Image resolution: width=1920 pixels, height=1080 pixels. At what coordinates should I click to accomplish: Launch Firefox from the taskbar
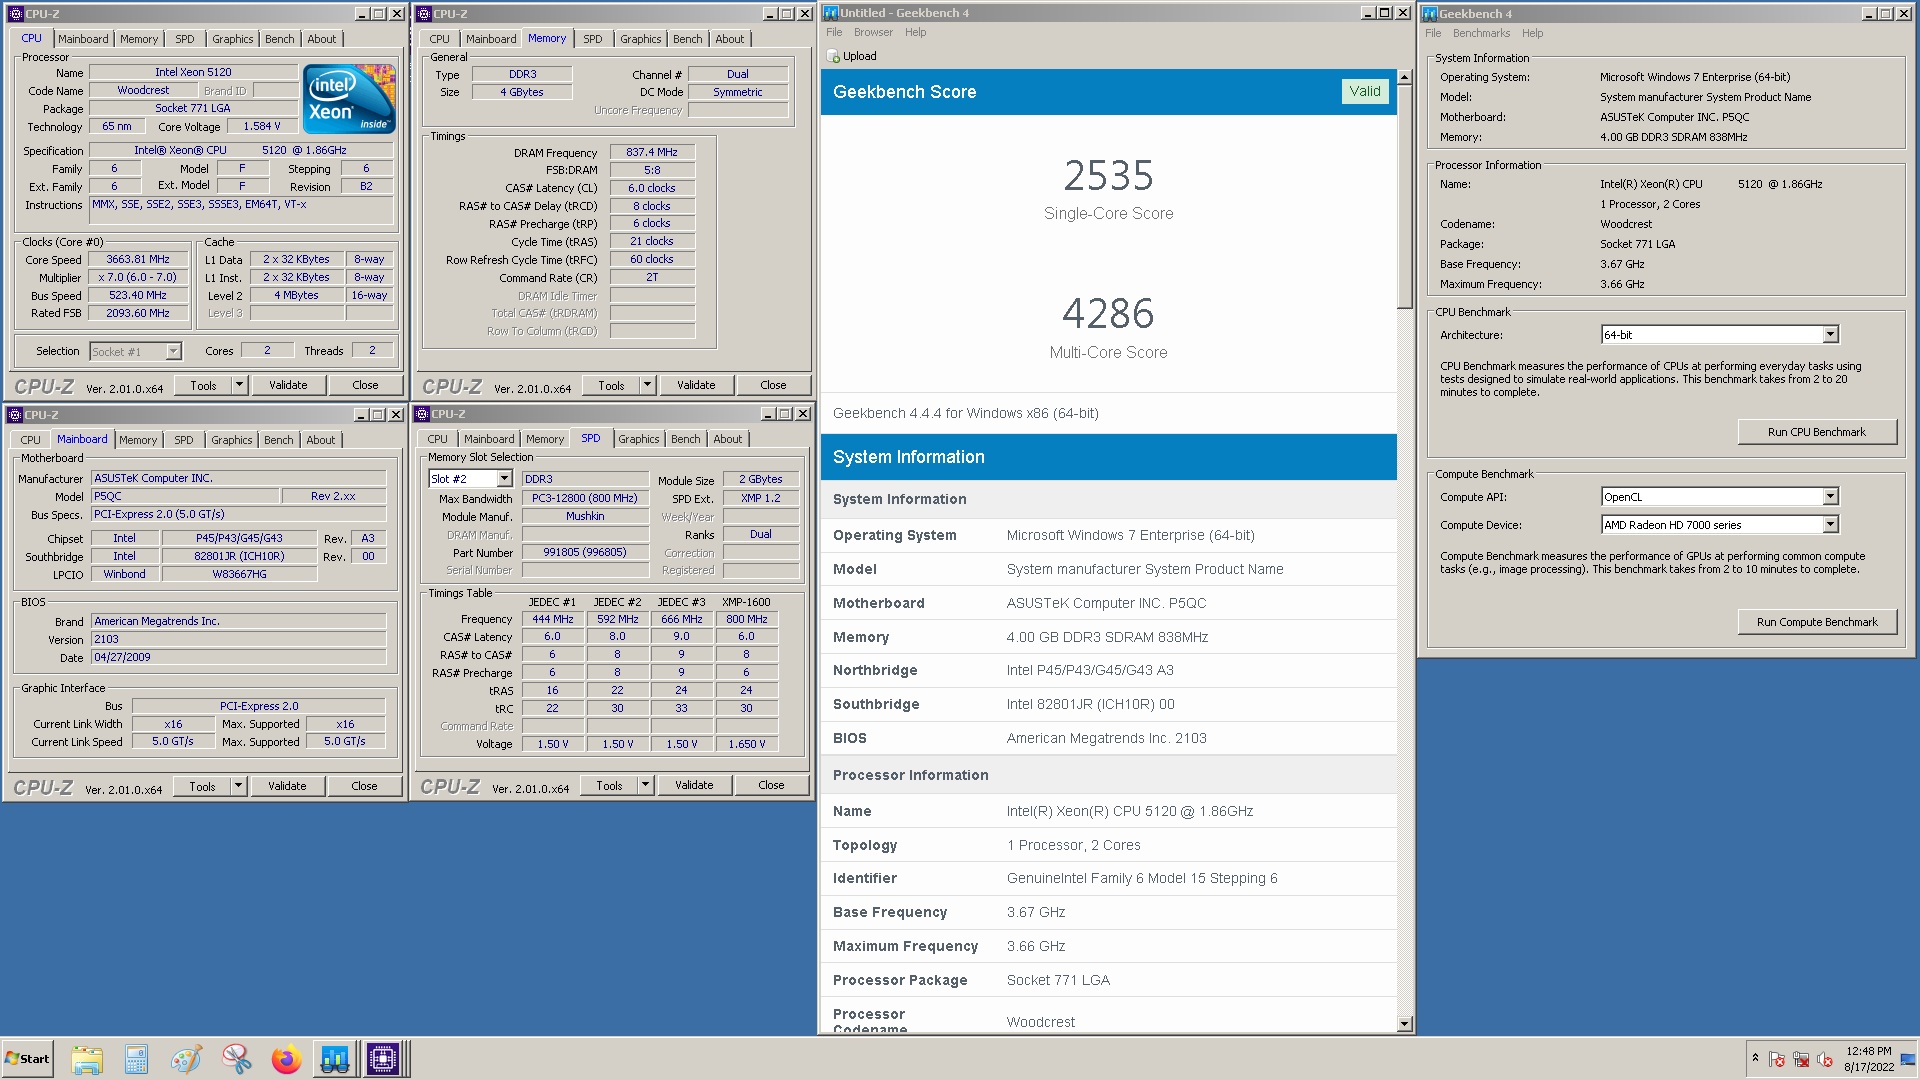tap(286, 1059)
